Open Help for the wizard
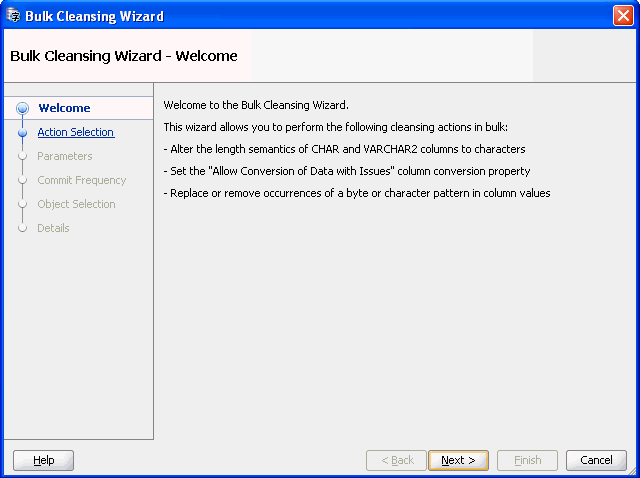Image resolution: width=640 pixels, height=478 pixels. click(x=43, y=460)
